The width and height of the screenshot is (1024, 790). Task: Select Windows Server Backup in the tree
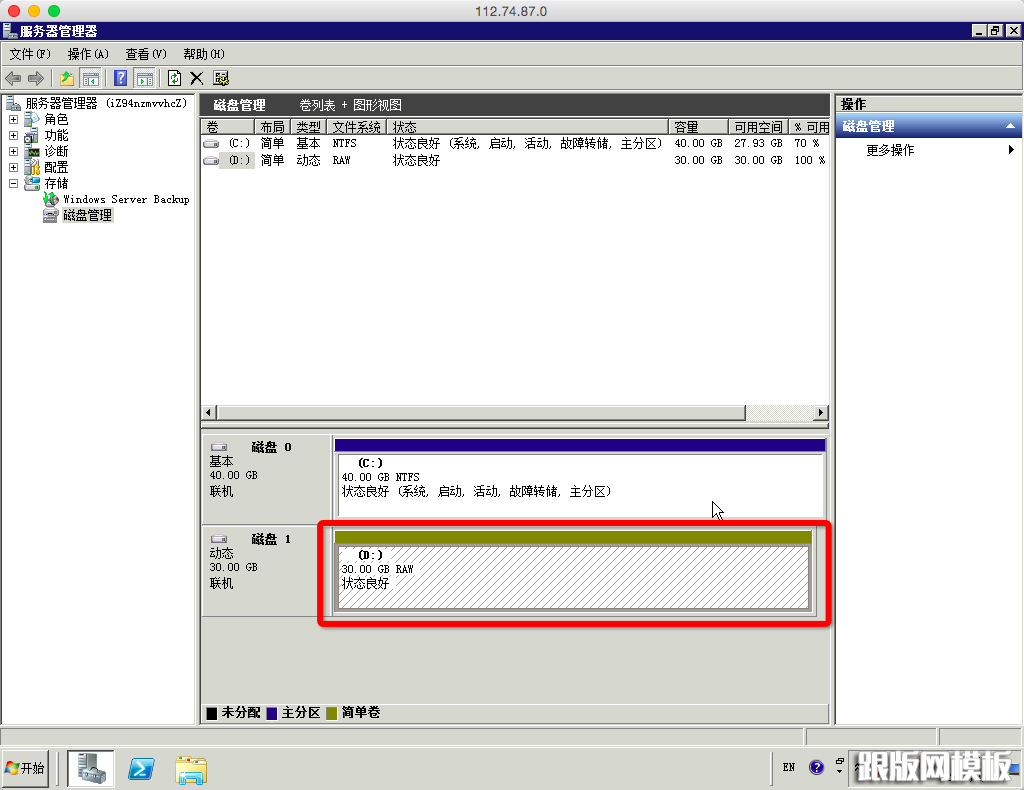126,200
